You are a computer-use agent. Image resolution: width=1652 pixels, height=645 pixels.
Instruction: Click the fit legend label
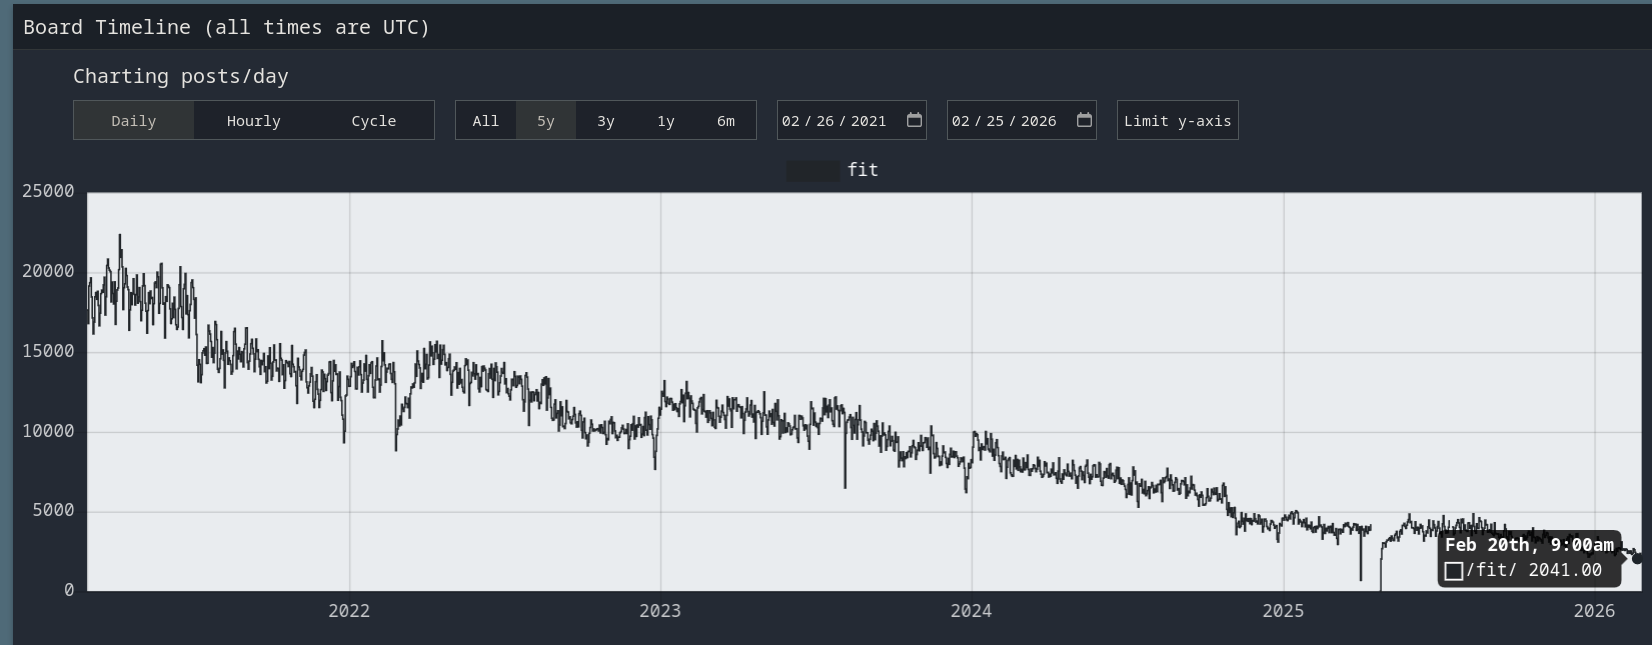click(x=863, y=170)
